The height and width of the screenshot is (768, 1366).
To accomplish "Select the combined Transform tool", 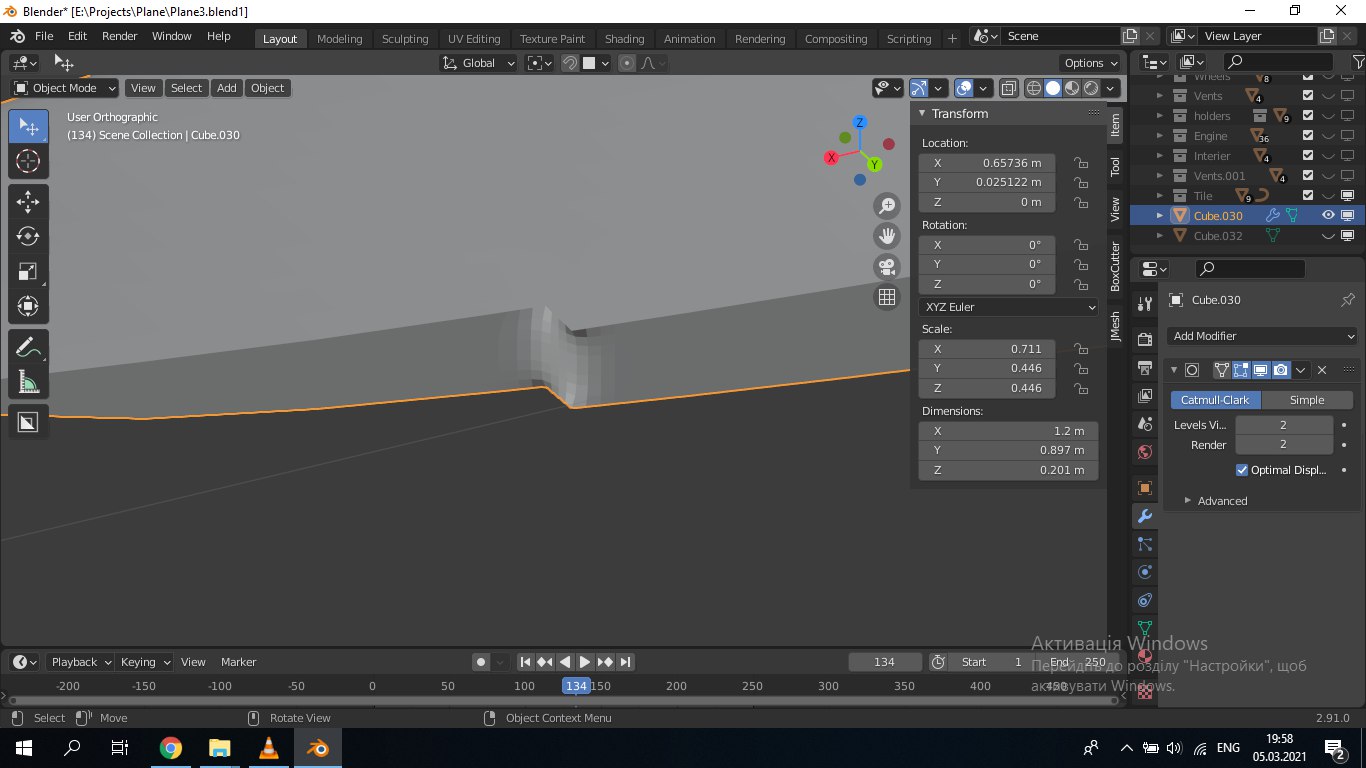I will click(x=28, y=306).
